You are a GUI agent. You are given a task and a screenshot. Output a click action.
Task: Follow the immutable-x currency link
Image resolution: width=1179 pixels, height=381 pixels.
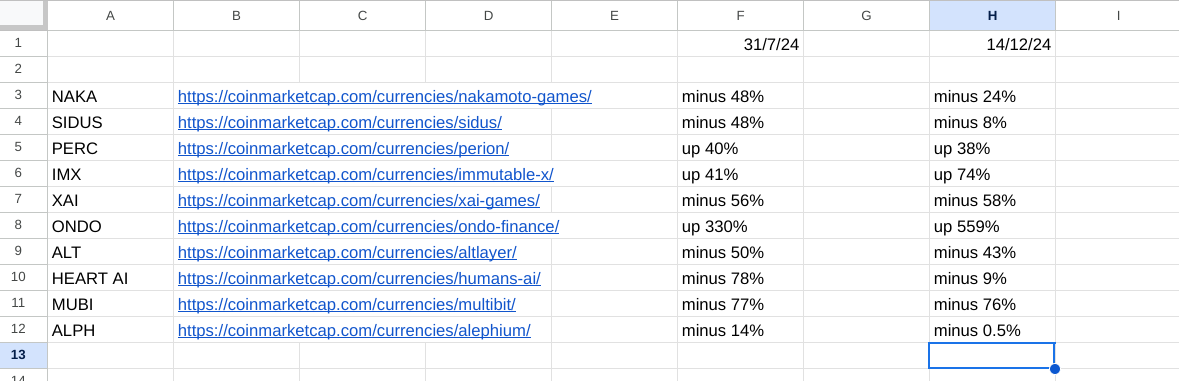tap(365, 174)
